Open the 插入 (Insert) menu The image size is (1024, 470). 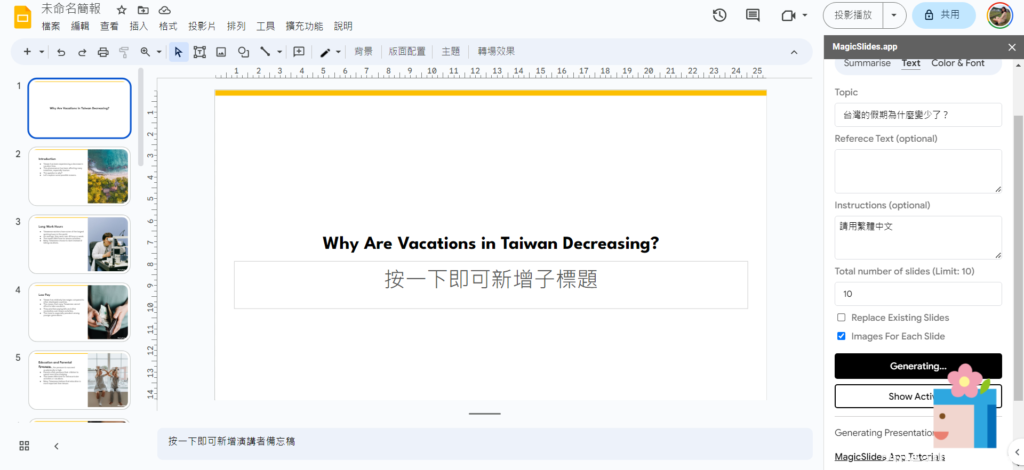click(x=138, y=26)
